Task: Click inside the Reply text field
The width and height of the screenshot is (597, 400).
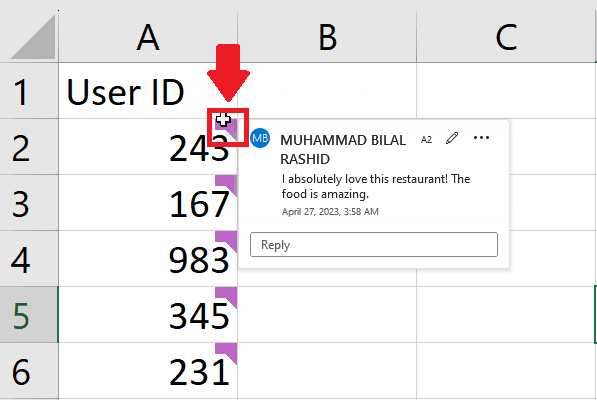Action: (374, 244)
